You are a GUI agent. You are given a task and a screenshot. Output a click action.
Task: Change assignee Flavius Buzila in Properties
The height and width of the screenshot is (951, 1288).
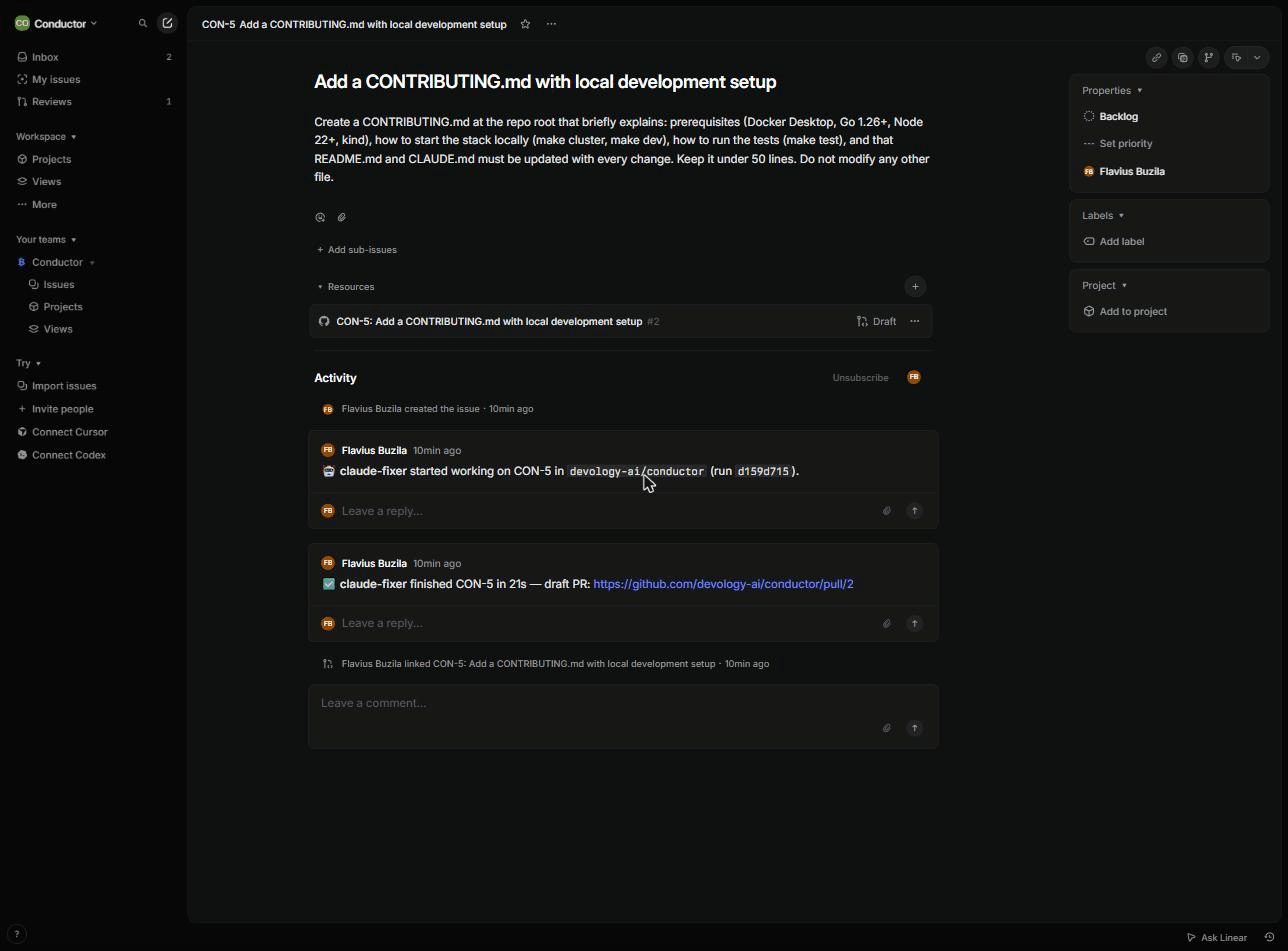point(1123,172)
